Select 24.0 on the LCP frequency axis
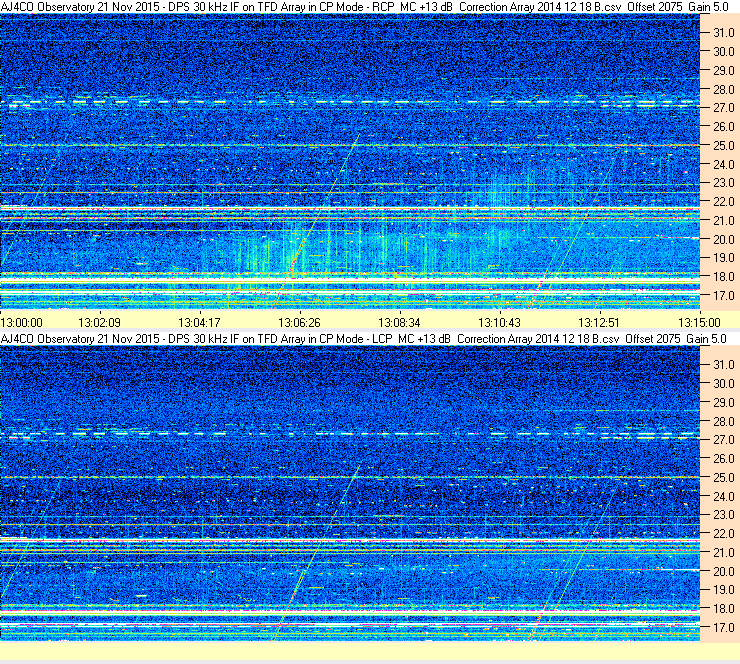The height and width of the screenshot is (664, 740). (724, 496)
